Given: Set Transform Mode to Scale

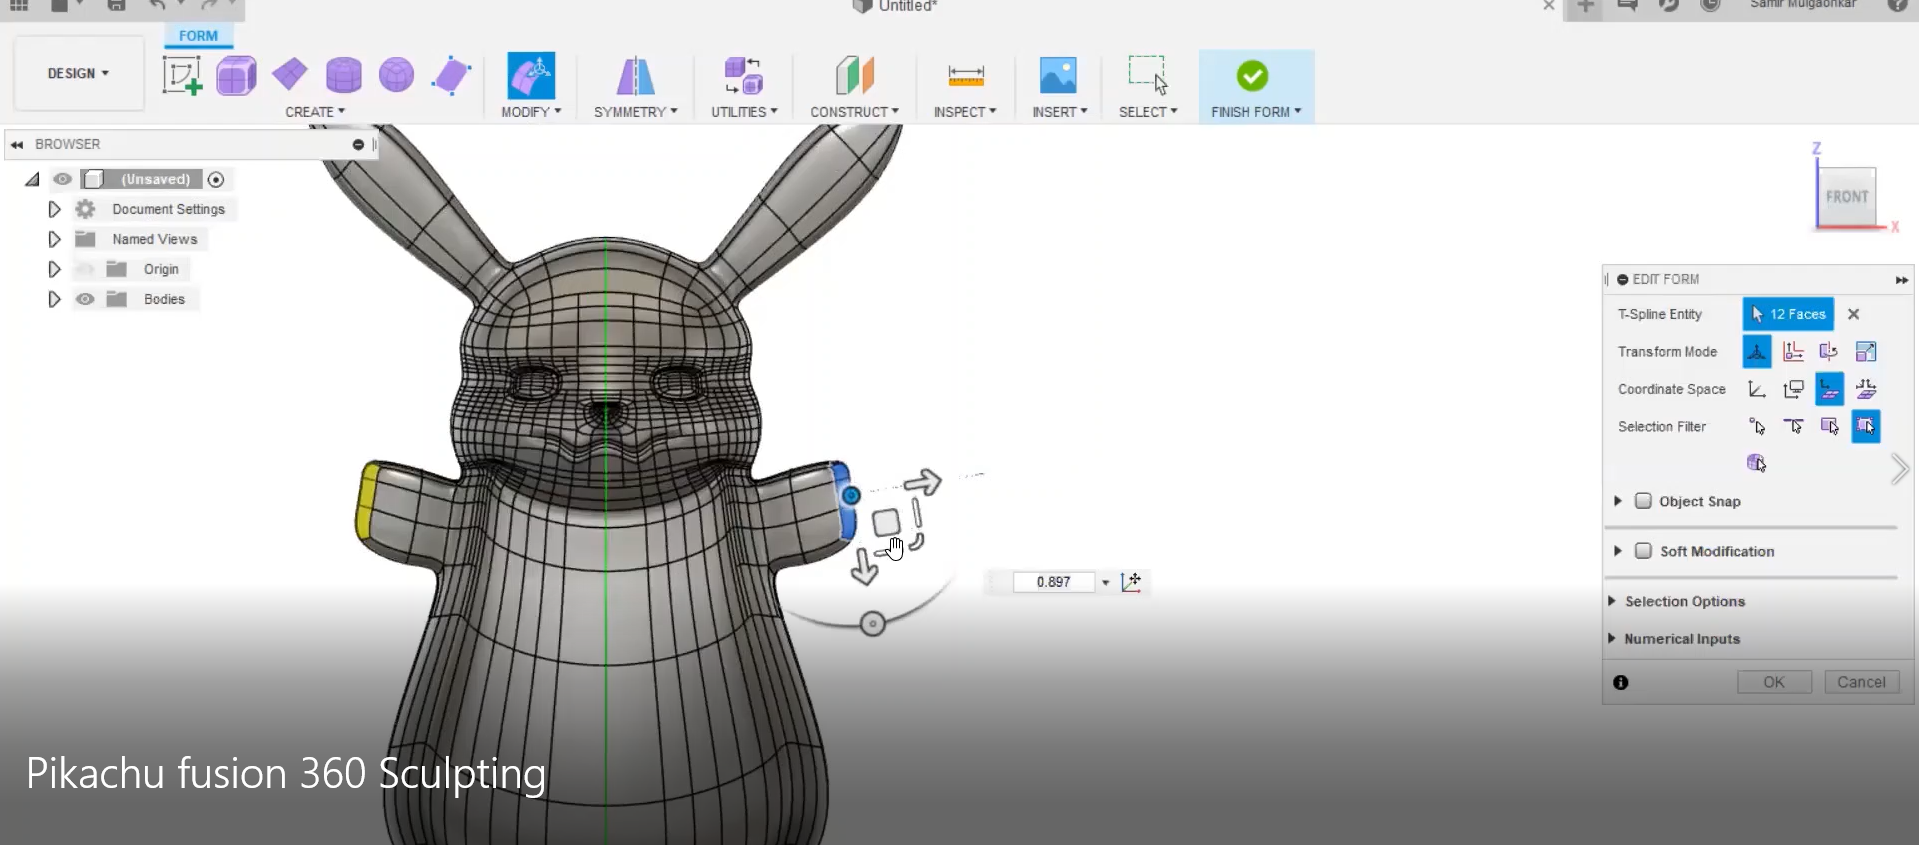Looking at the screenshot, I should [x=1865, y=352].
